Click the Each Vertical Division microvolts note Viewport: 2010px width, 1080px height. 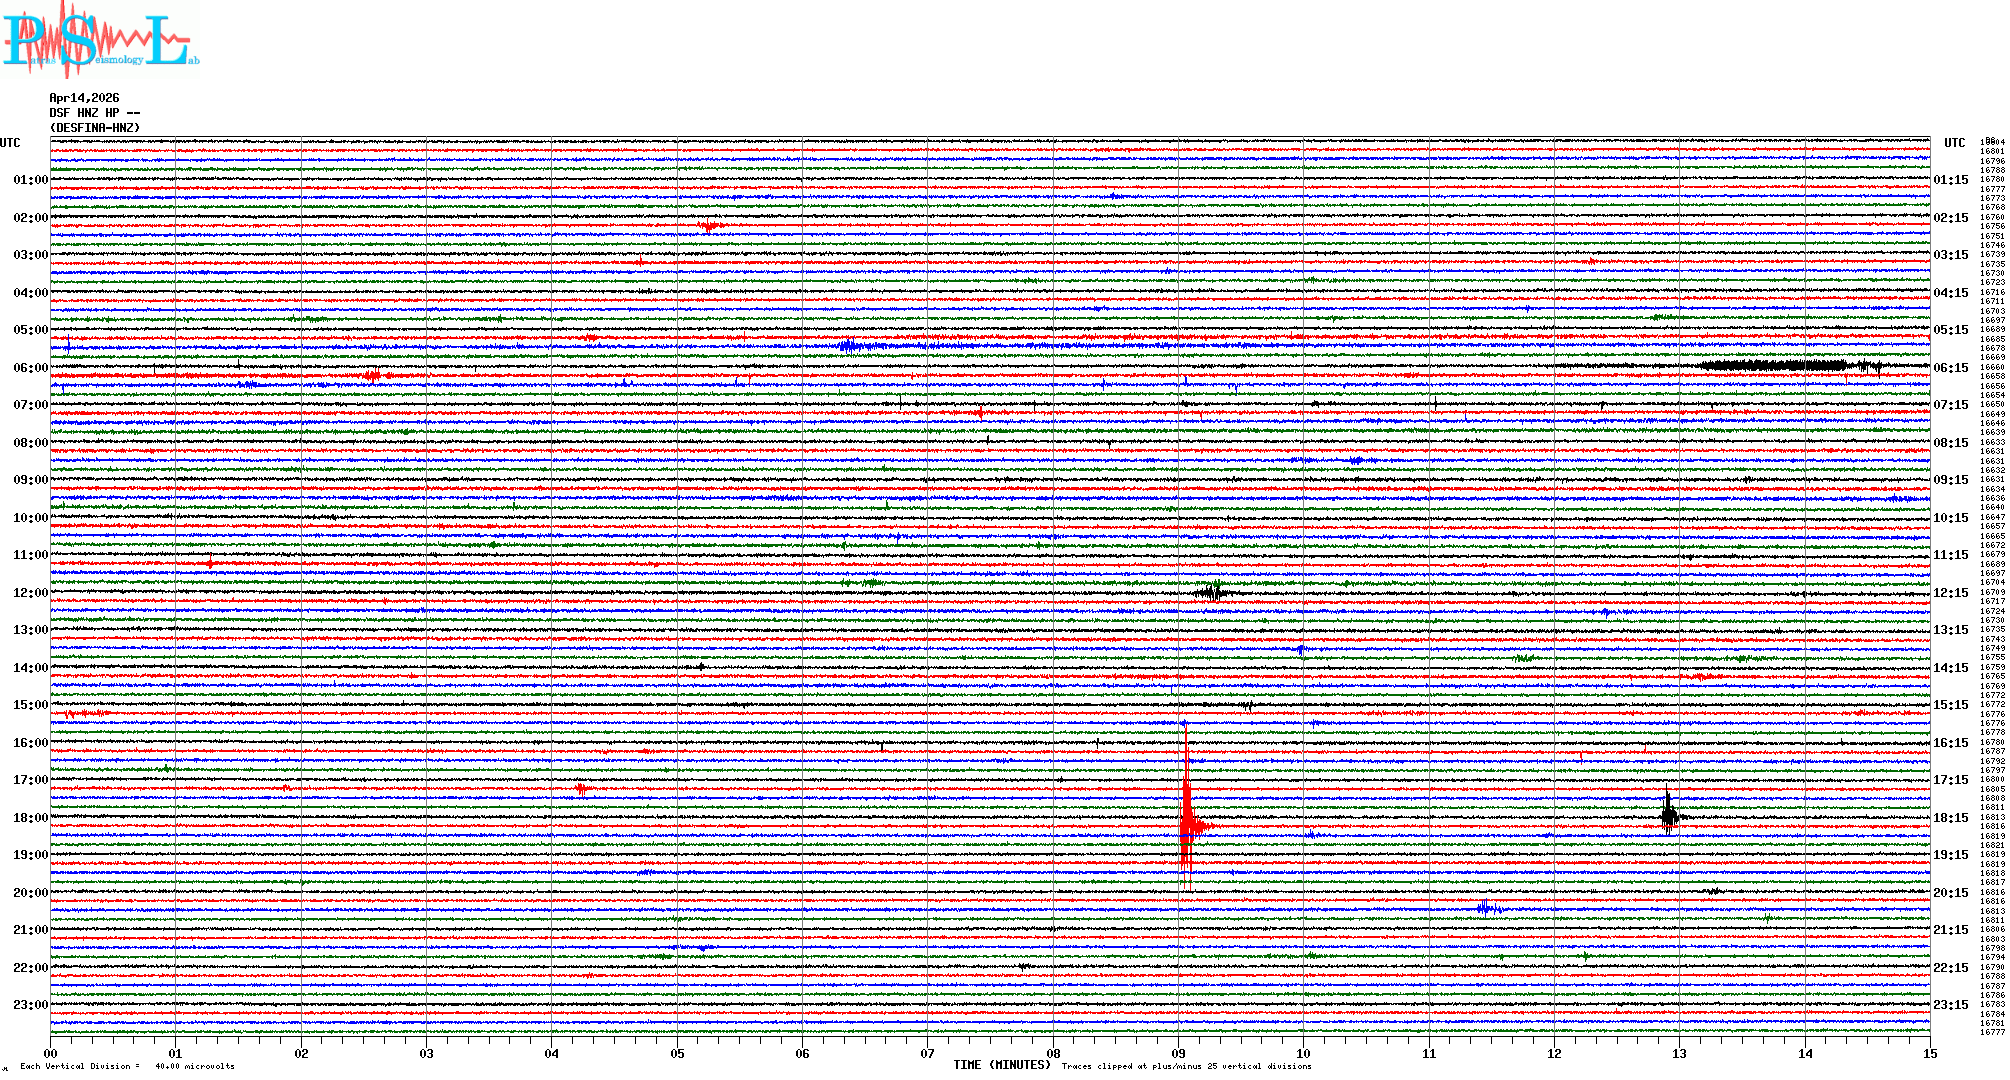[127, 1066]
